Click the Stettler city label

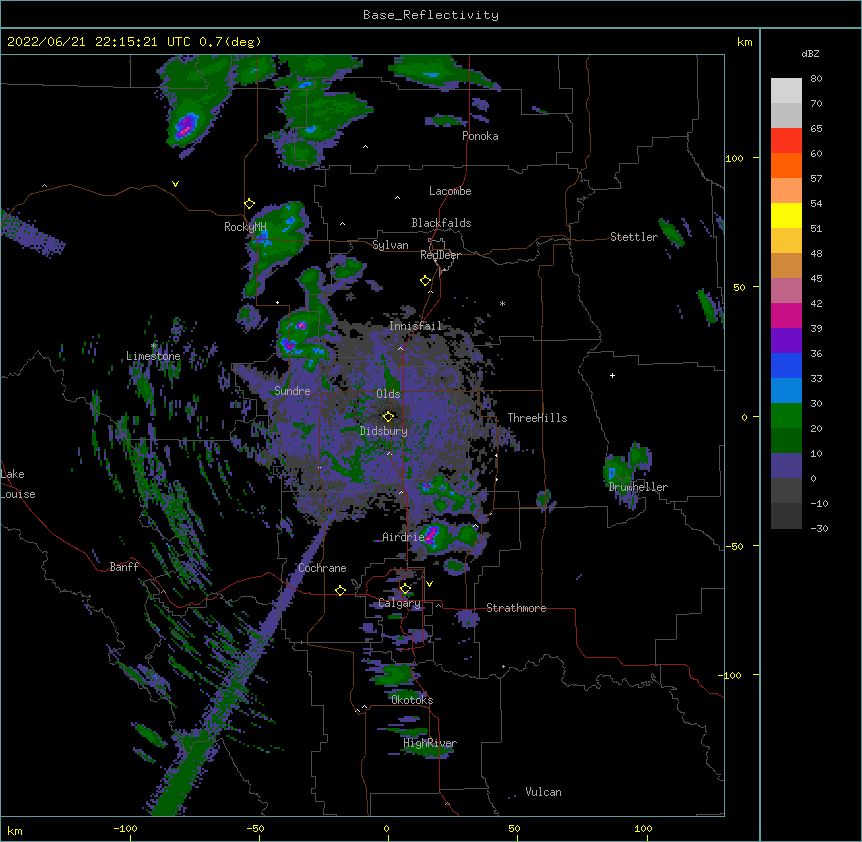tap(634, 237)
